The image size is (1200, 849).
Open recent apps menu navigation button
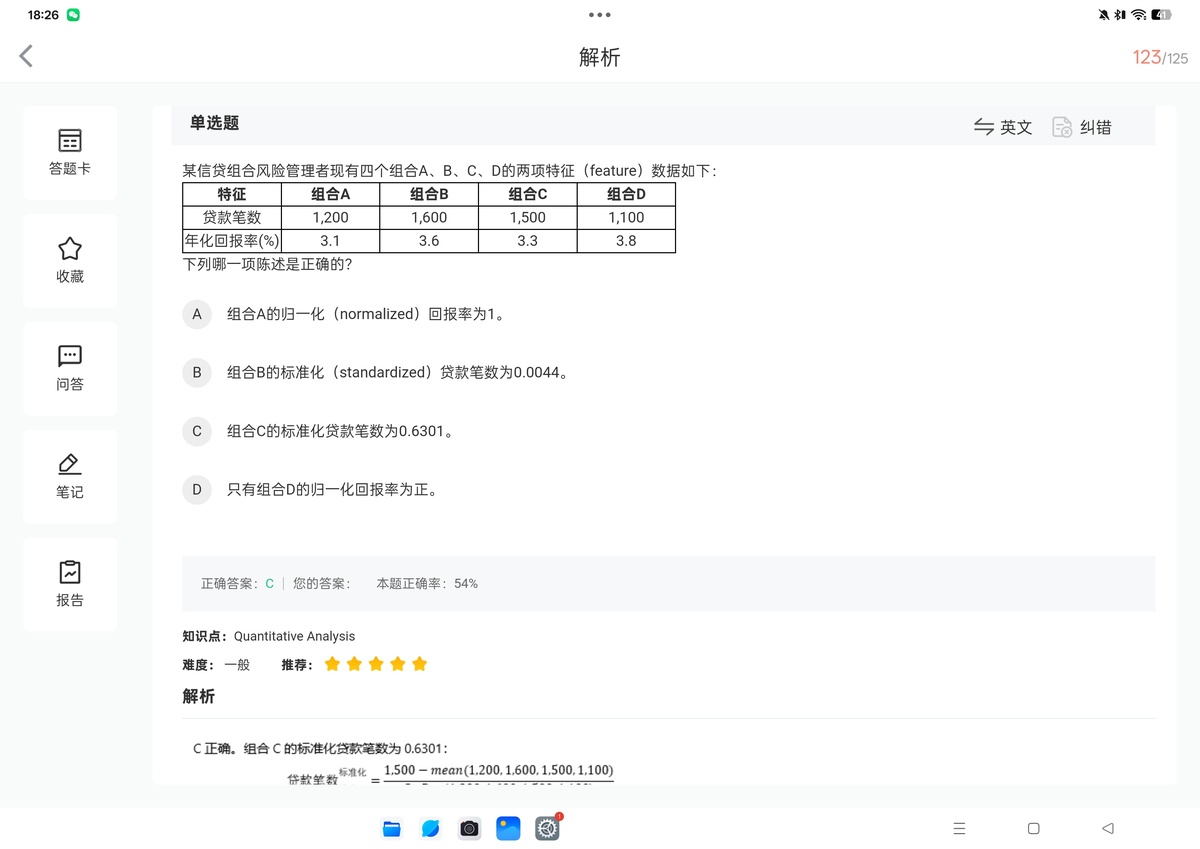tap(959, 828)
